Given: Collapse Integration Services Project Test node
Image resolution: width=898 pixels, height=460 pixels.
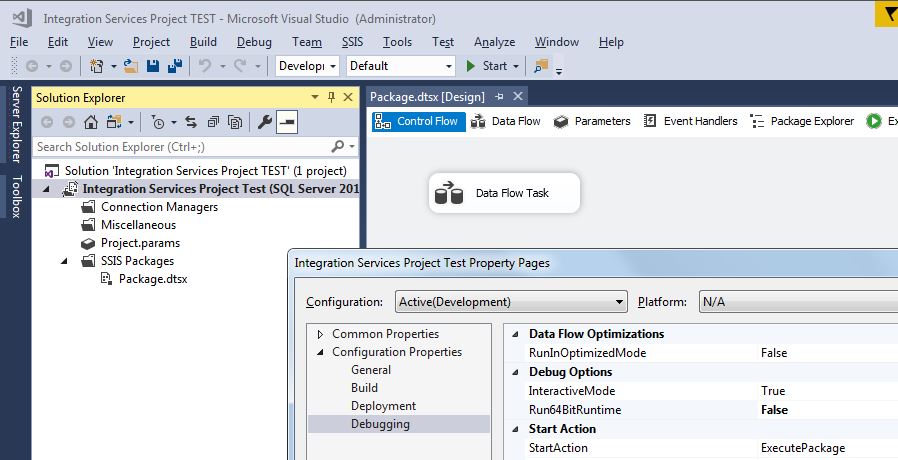Looking at the screenshot, I should [x=47, y=188].
